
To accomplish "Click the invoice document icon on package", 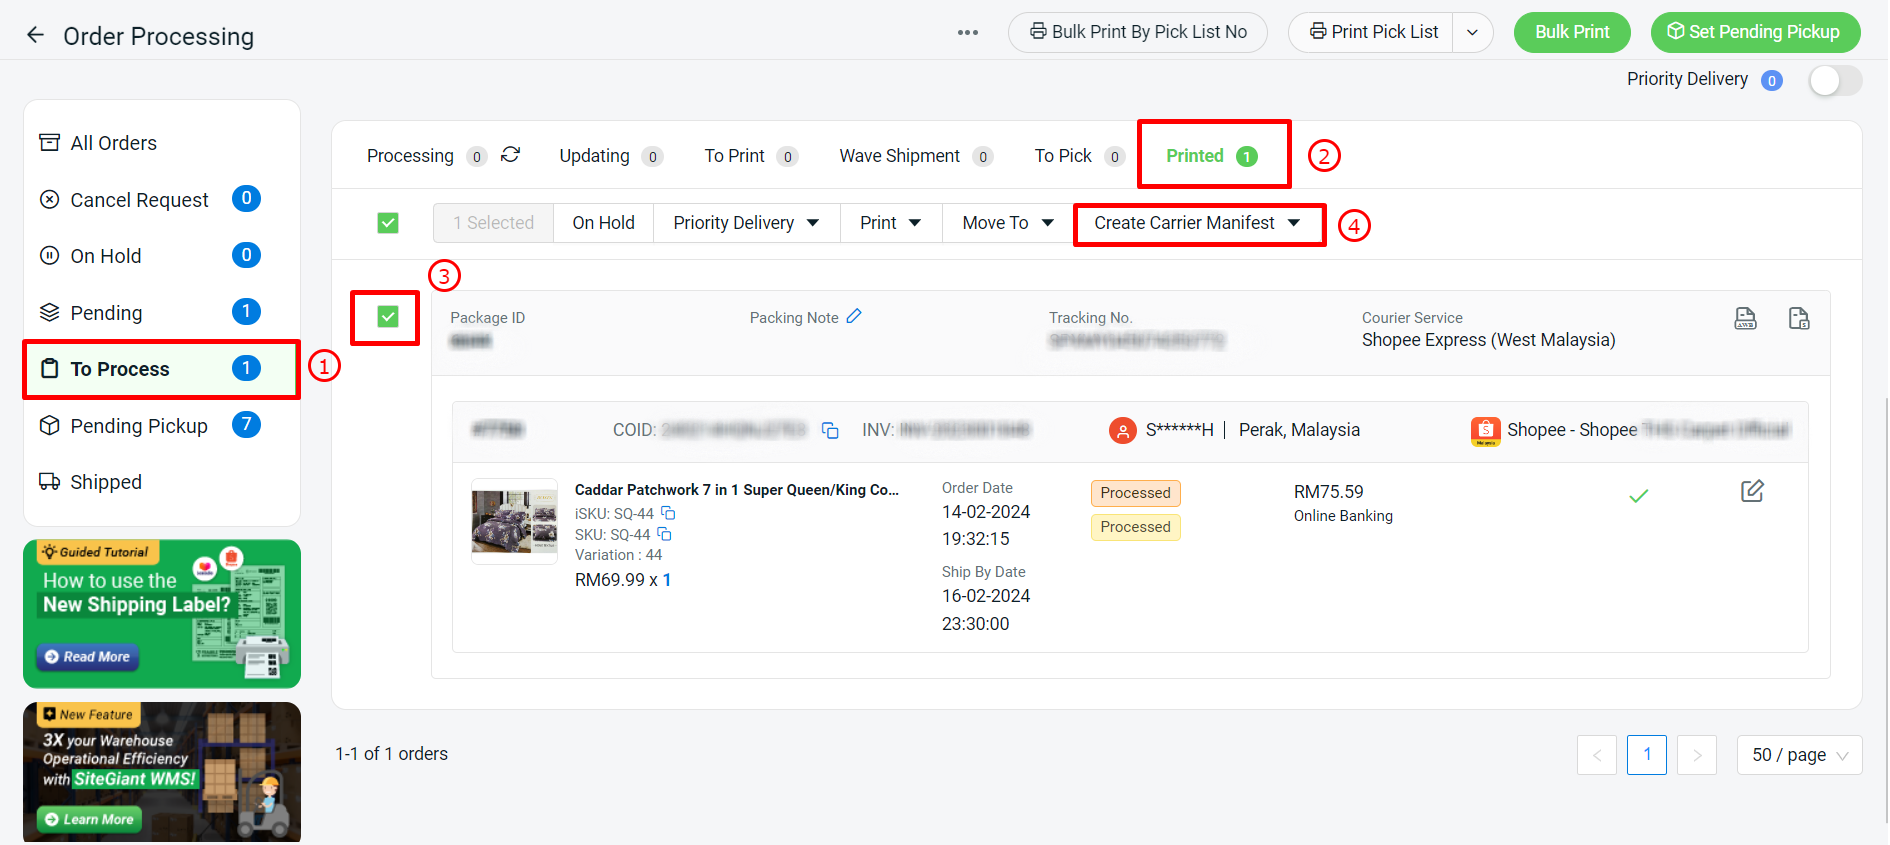I will click(x=1798, y=318).
